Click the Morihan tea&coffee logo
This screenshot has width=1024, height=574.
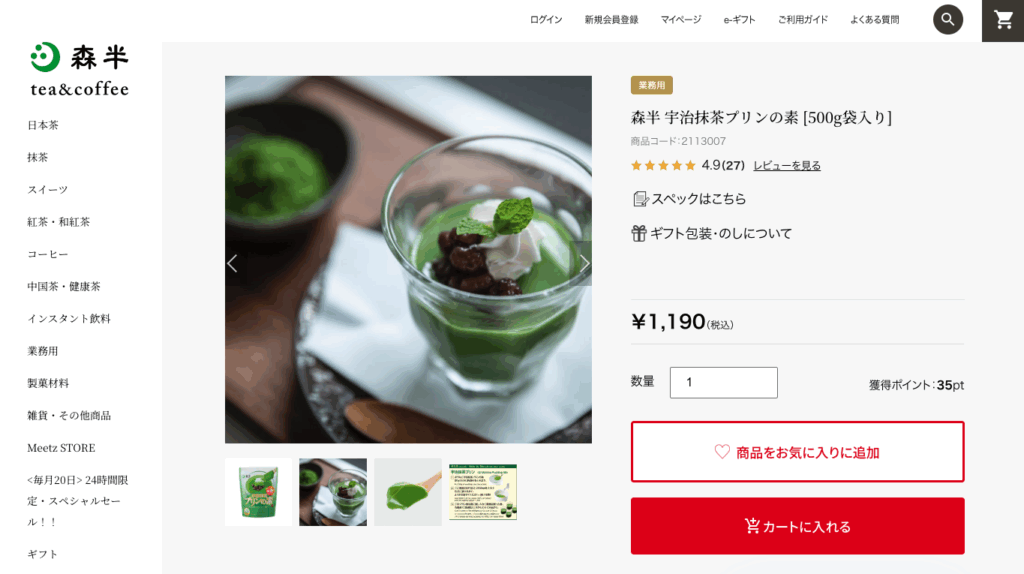point(80,70)
